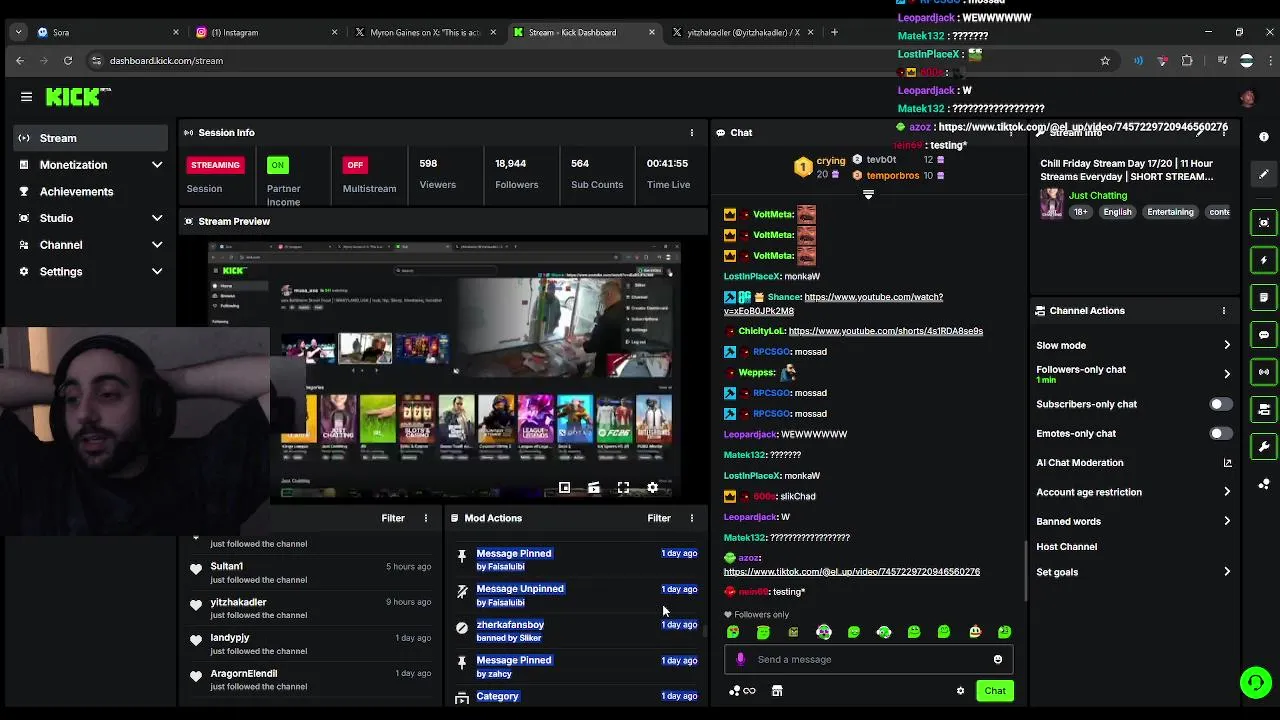Open the tiktok.com link posted by azoz

852,572
